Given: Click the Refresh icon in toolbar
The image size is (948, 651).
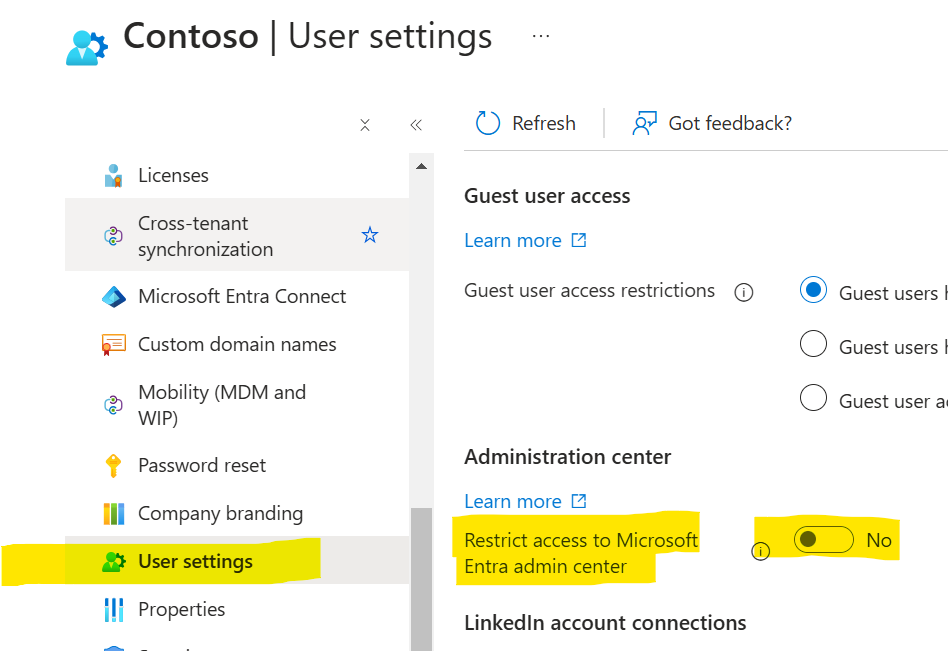Looking at the screenshot, I should click(x=488, y=123).
